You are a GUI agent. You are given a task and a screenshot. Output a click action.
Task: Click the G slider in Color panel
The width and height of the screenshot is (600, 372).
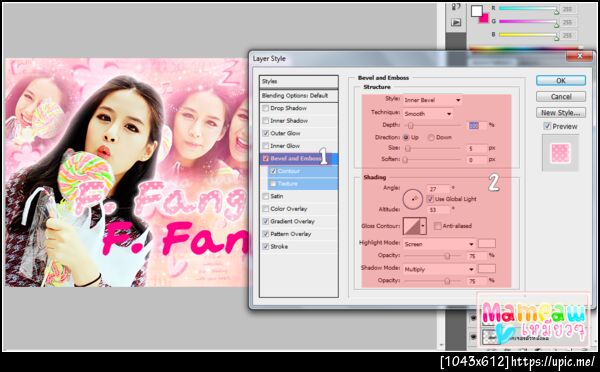(528, 22)
